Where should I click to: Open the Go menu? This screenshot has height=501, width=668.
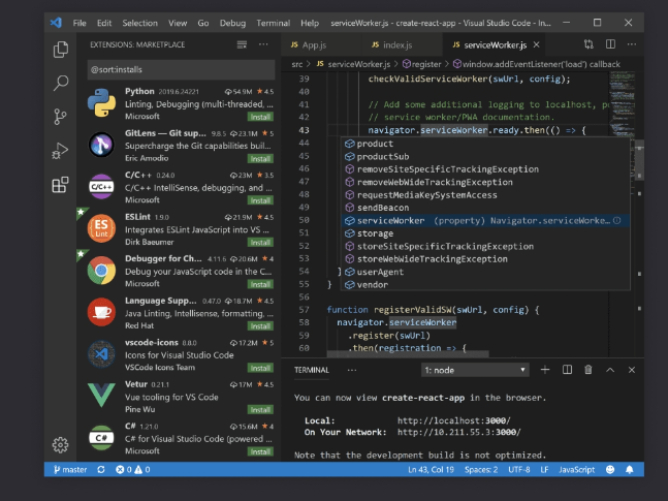(x=203, y=23)
